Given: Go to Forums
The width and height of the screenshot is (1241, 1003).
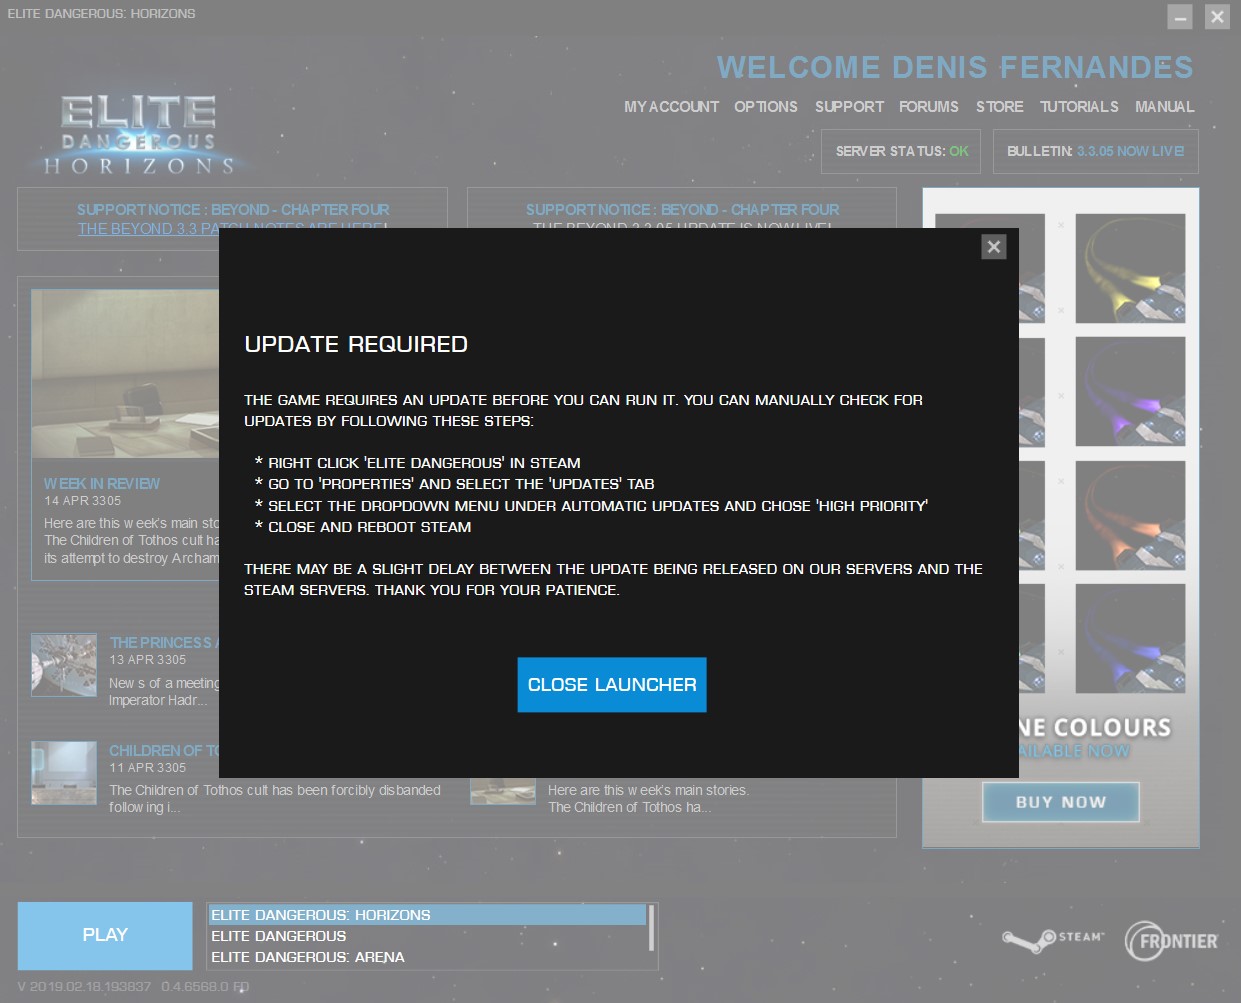Looking at the screenshot, I should pos(928,107).
